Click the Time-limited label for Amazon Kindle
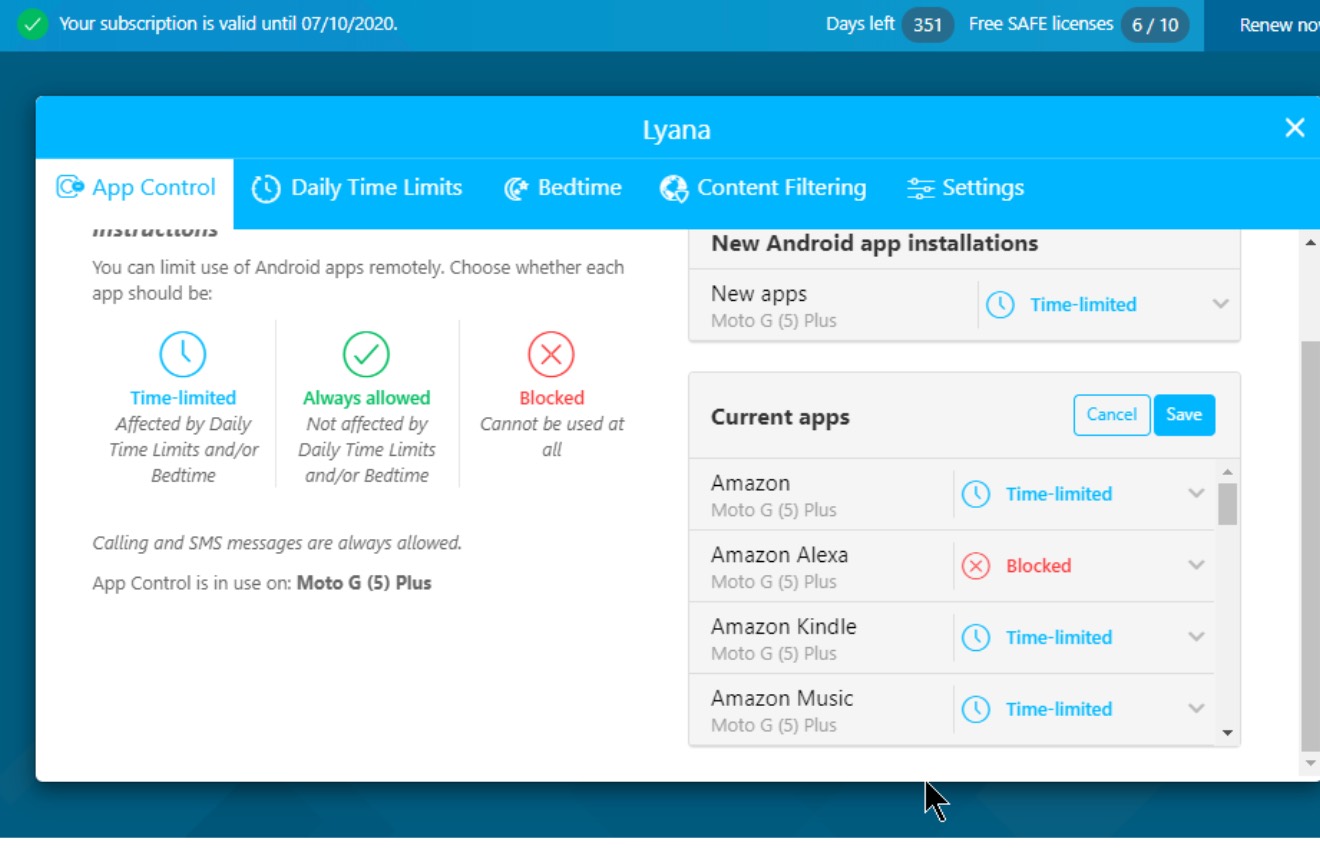 (x=1058, y=638)
